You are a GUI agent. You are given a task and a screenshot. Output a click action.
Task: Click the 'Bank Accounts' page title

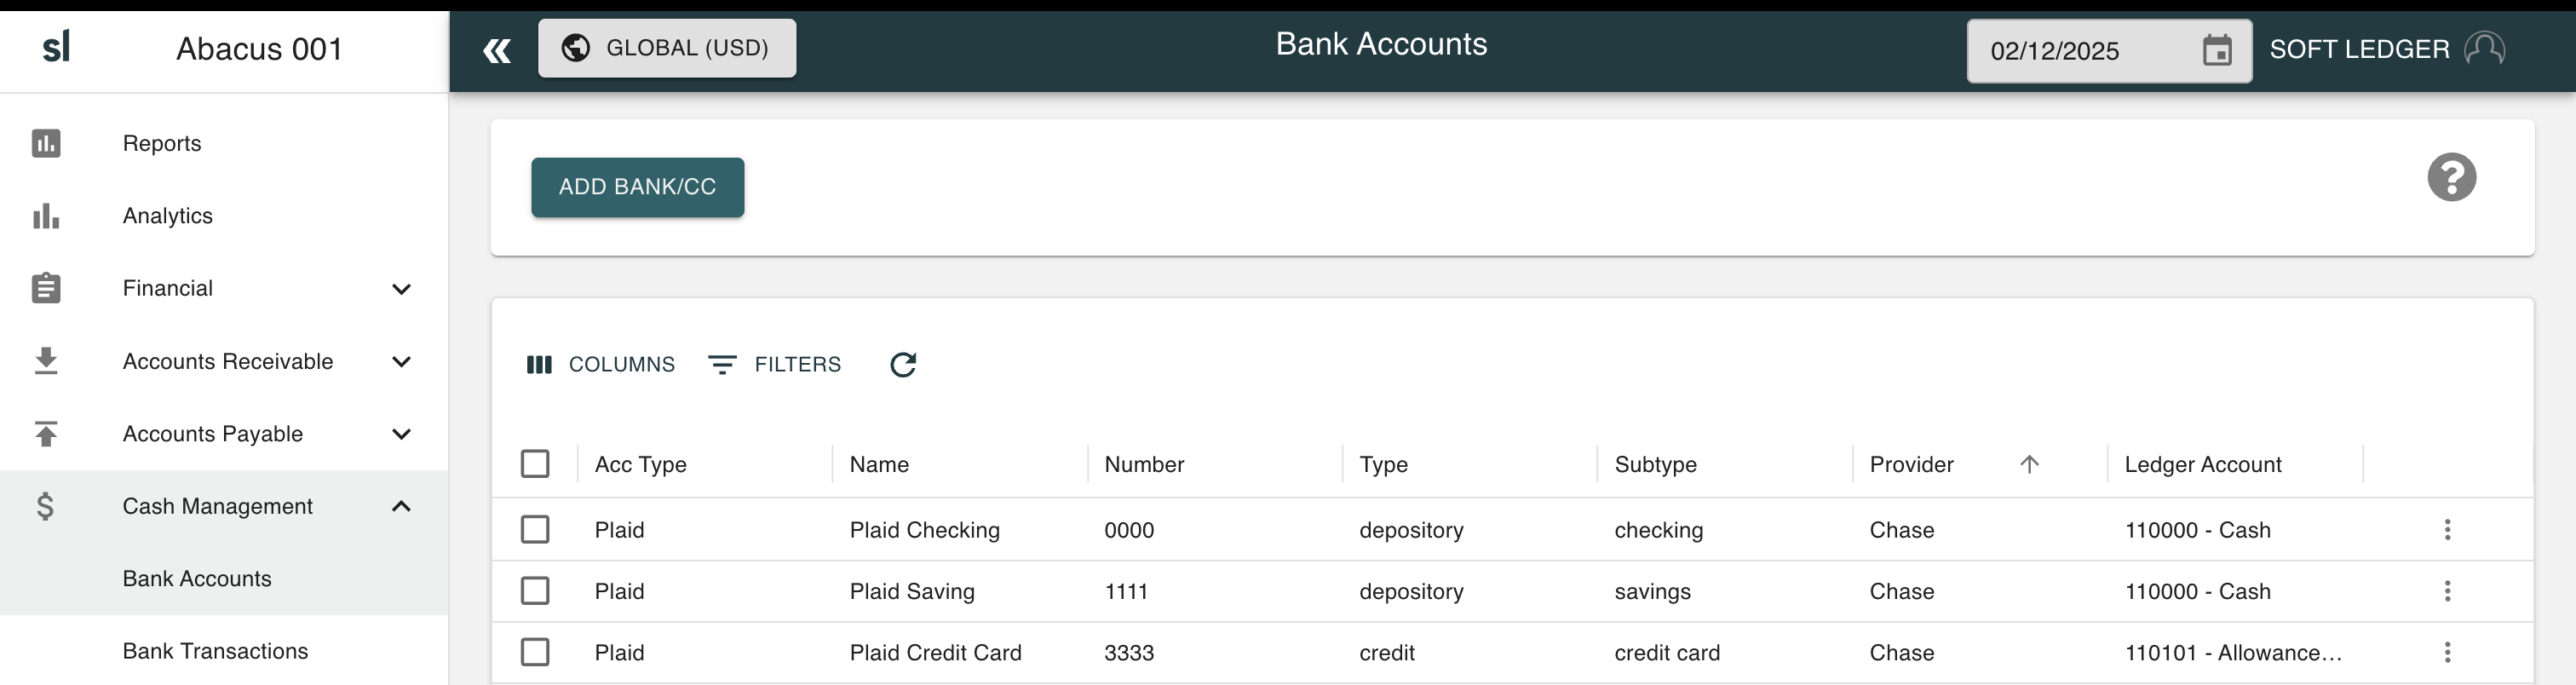[x=1381, y=44]
